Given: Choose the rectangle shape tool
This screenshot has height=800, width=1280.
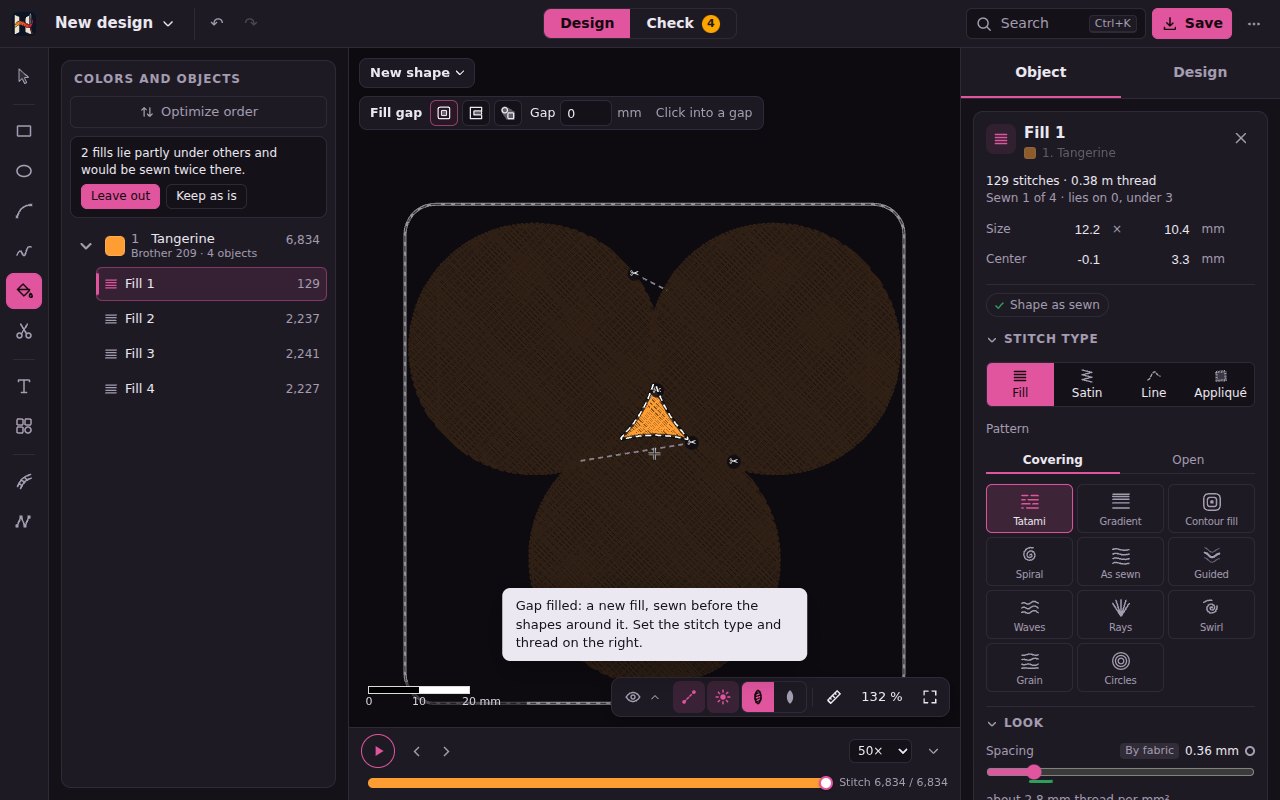Looking at the screenshot, I should pos(24,131).
